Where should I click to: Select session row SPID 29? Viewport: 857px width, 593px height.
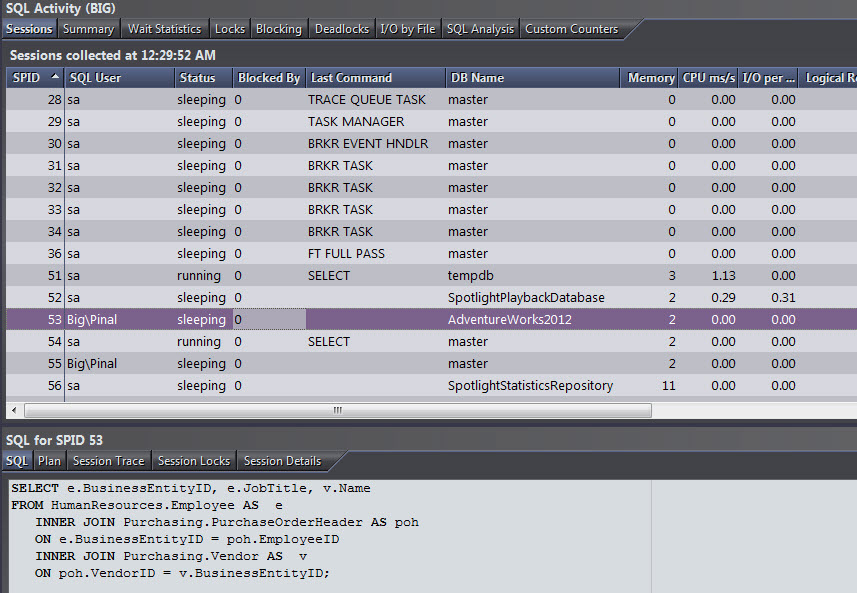click(432, 121)
